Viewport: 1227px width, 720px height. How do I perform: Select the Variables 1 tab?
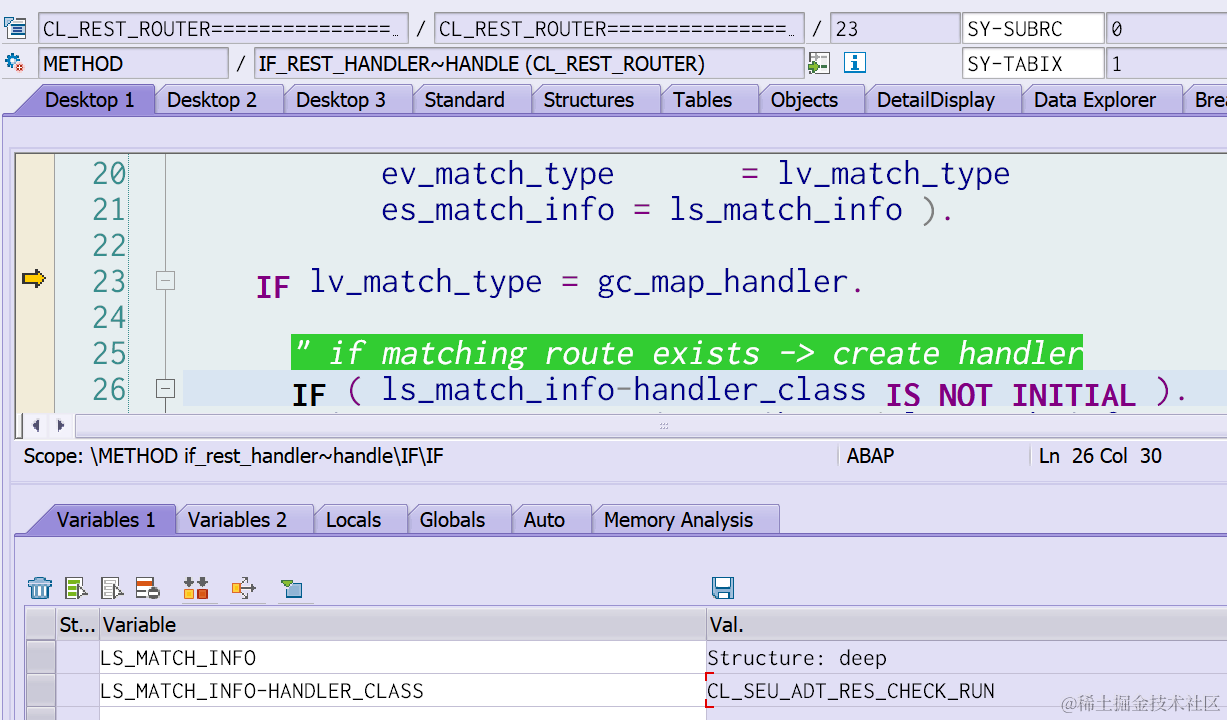click(106, 520)
